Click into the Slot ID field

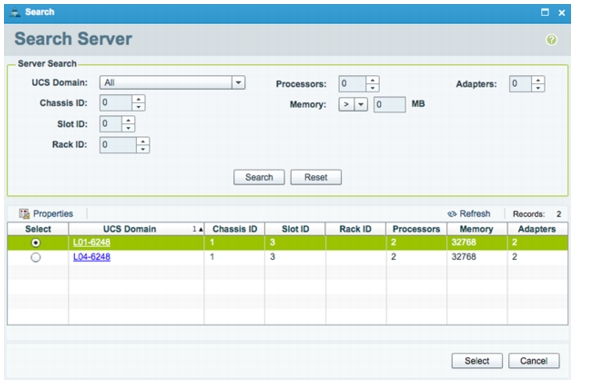coord(111,124)
